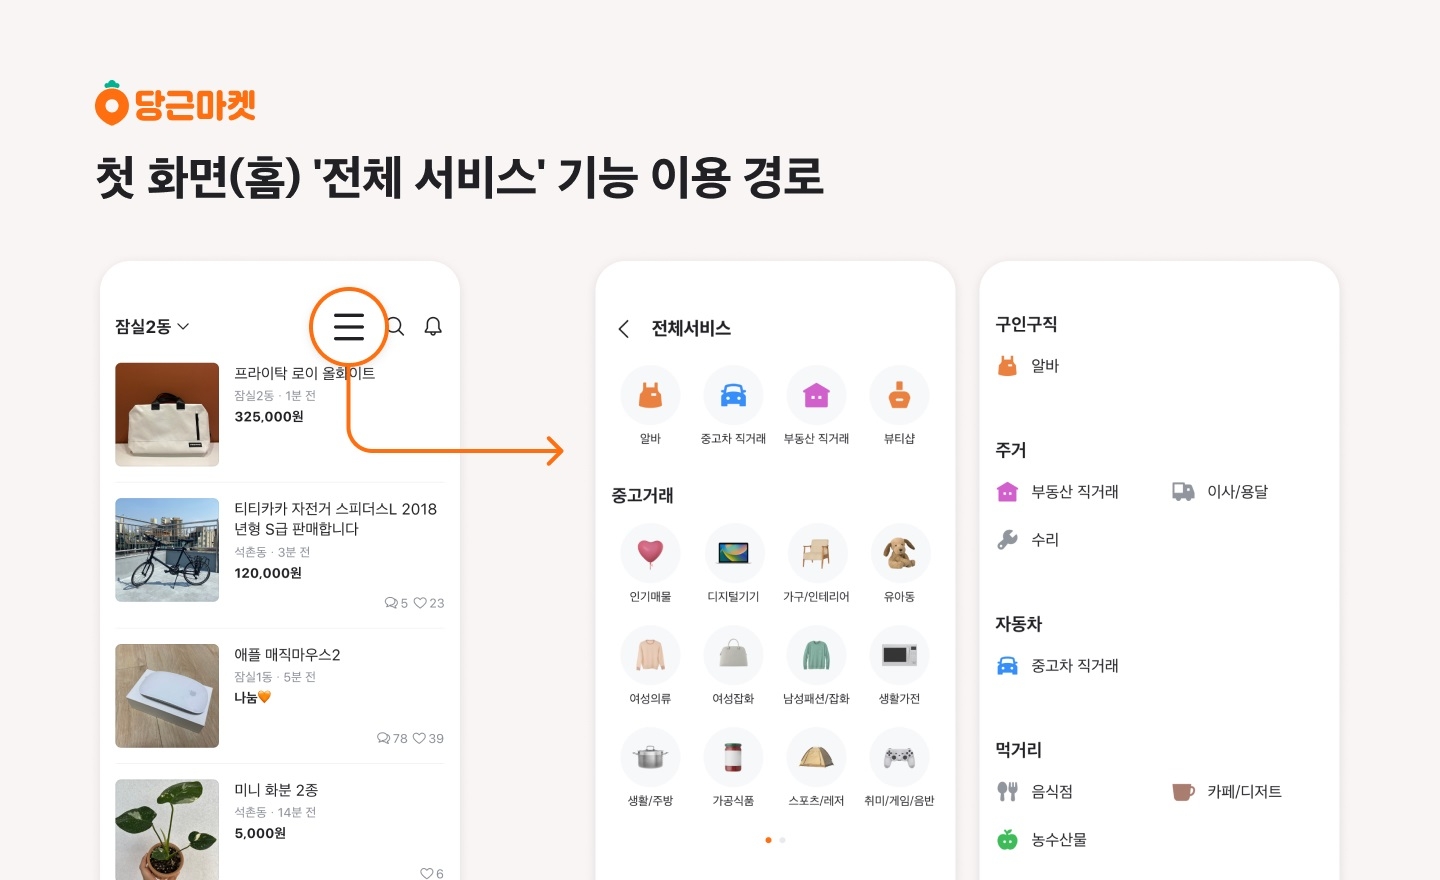Open the 티티카카 자전거 listing thumbnail
The image size is (1440, 880).
(167, 549)
